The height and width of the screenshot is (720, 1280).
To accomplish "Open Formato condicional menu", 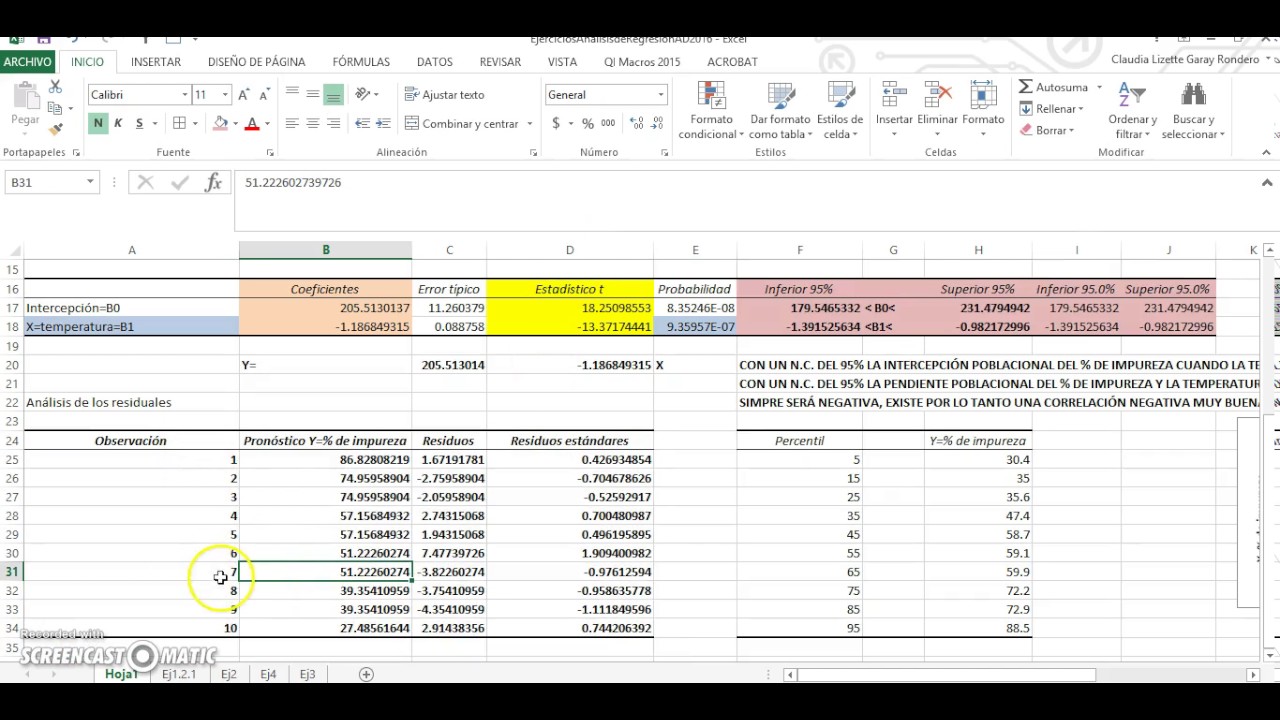I will click(712, 111).
